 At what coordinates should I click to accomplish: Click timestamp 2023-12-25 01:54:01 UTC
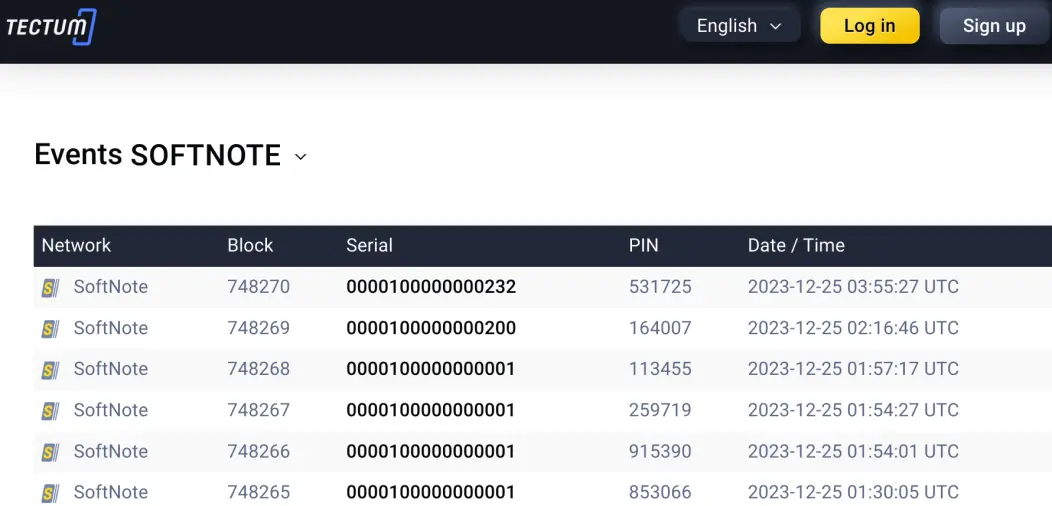pos(853,451)
